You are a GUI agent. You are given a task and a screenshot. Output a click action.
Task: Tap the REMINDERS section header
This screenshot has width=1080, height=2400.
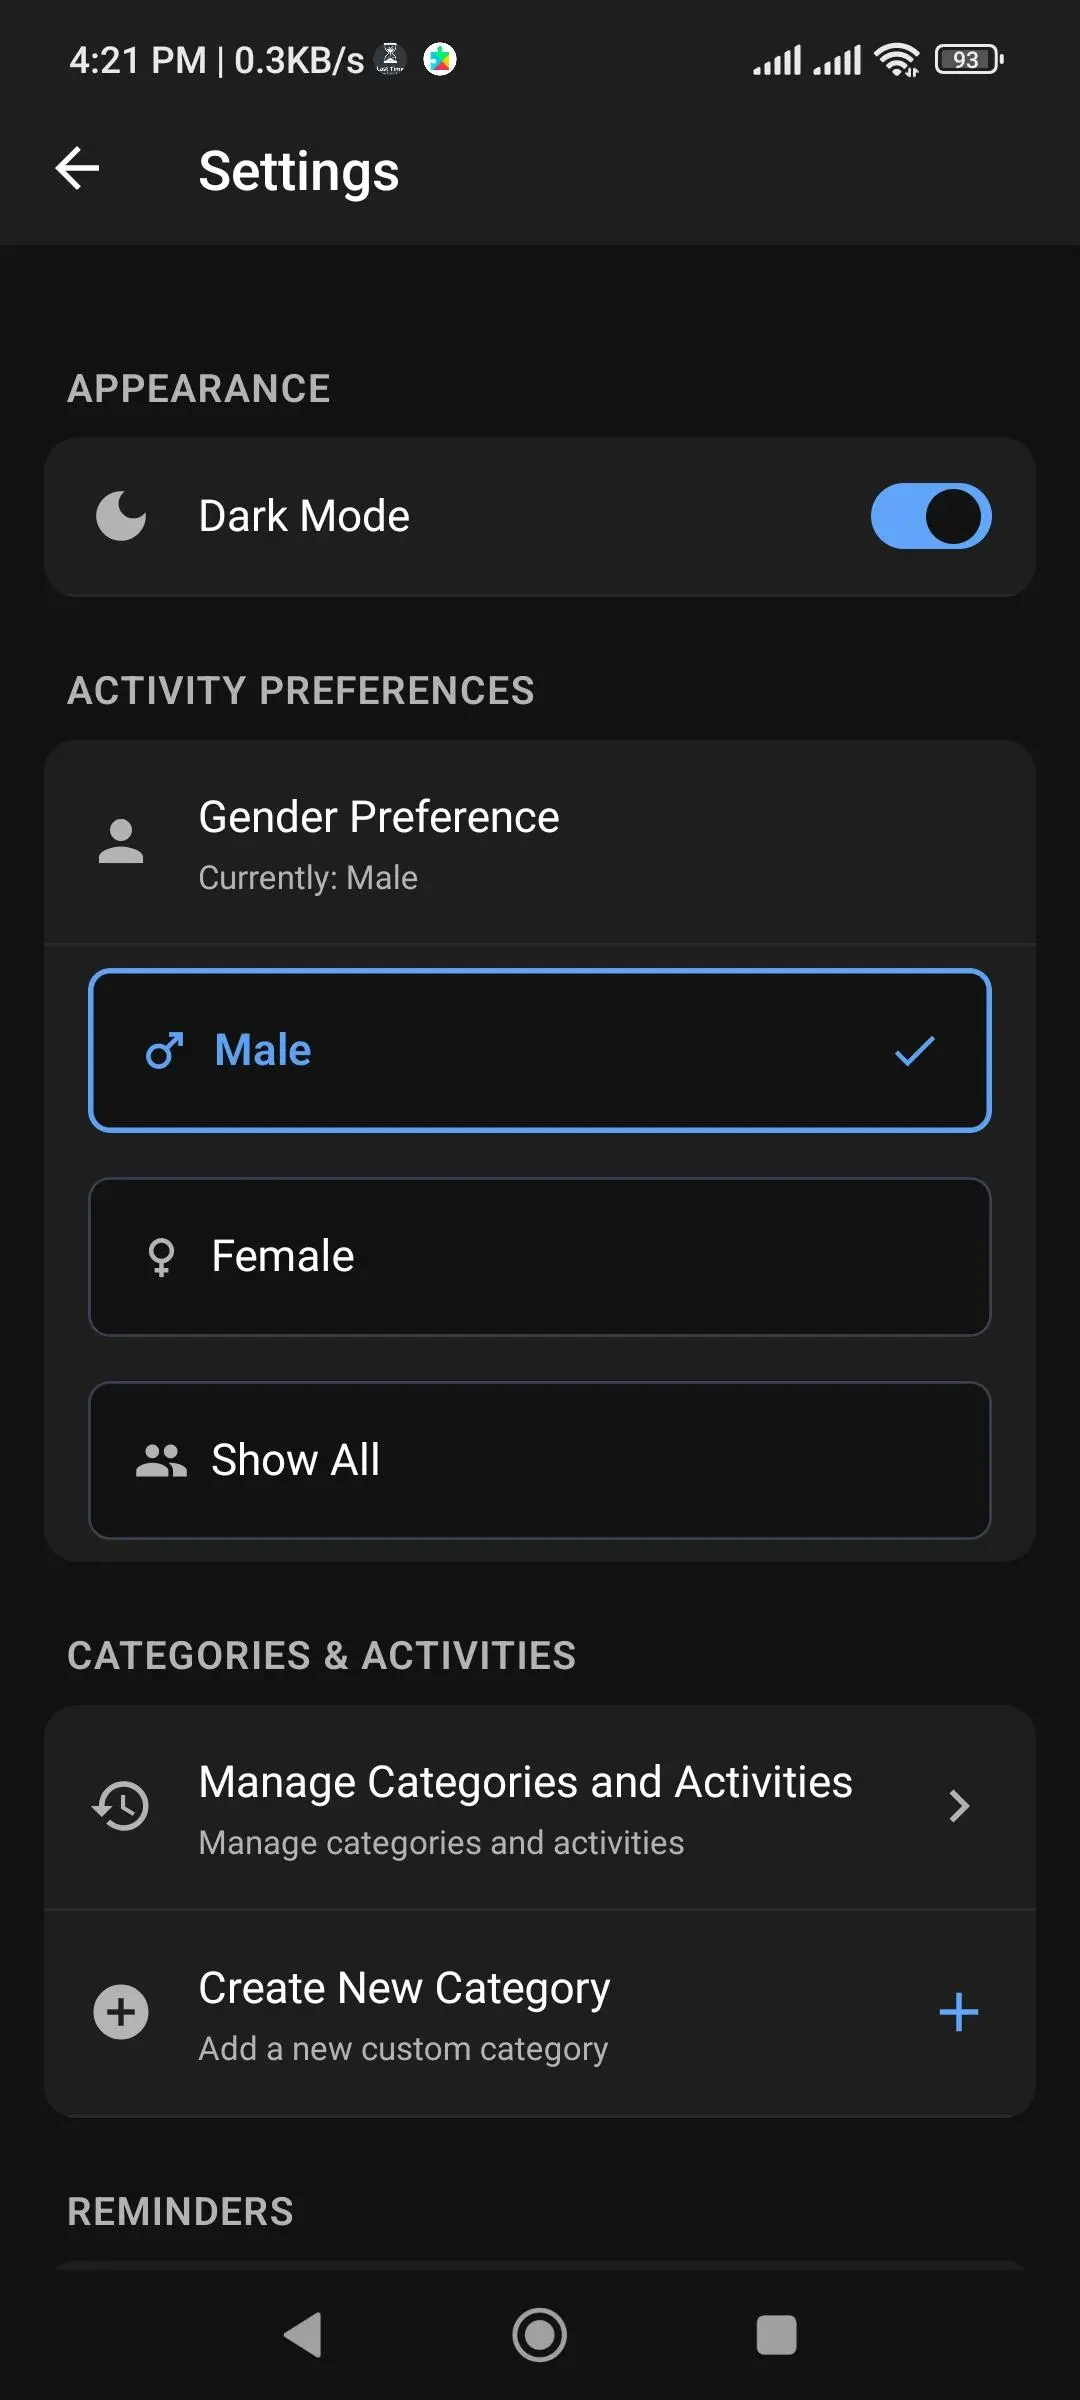pyautogui.click(x=178, y=2210)
